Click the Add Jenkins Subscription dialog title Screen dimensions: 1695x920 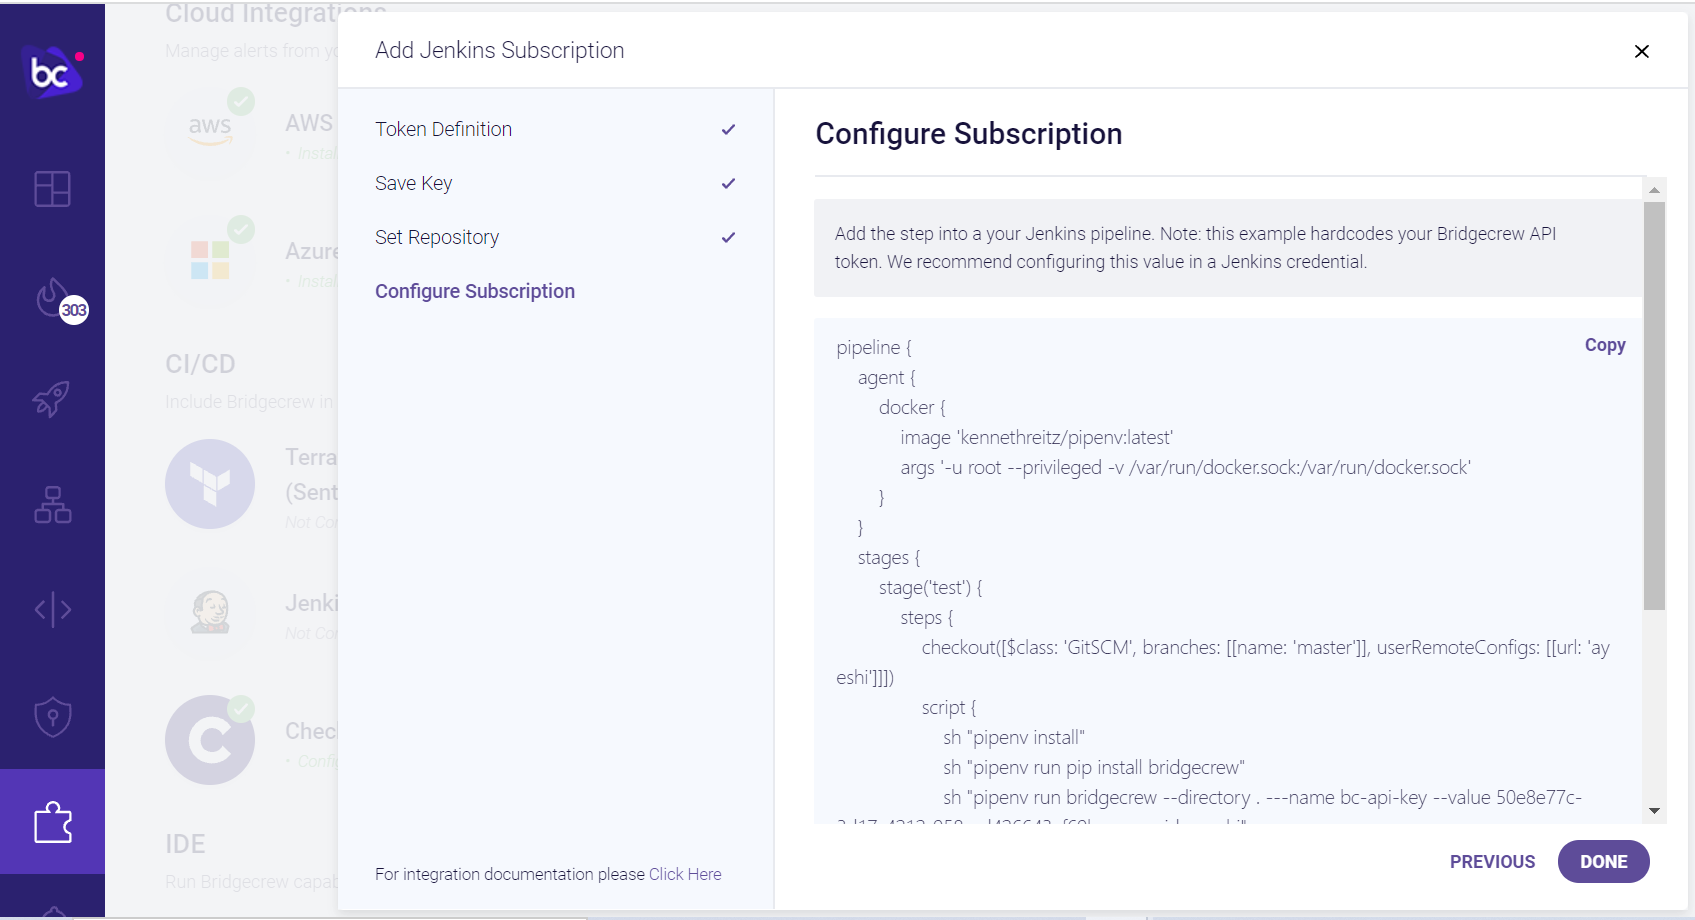point(499,50)
